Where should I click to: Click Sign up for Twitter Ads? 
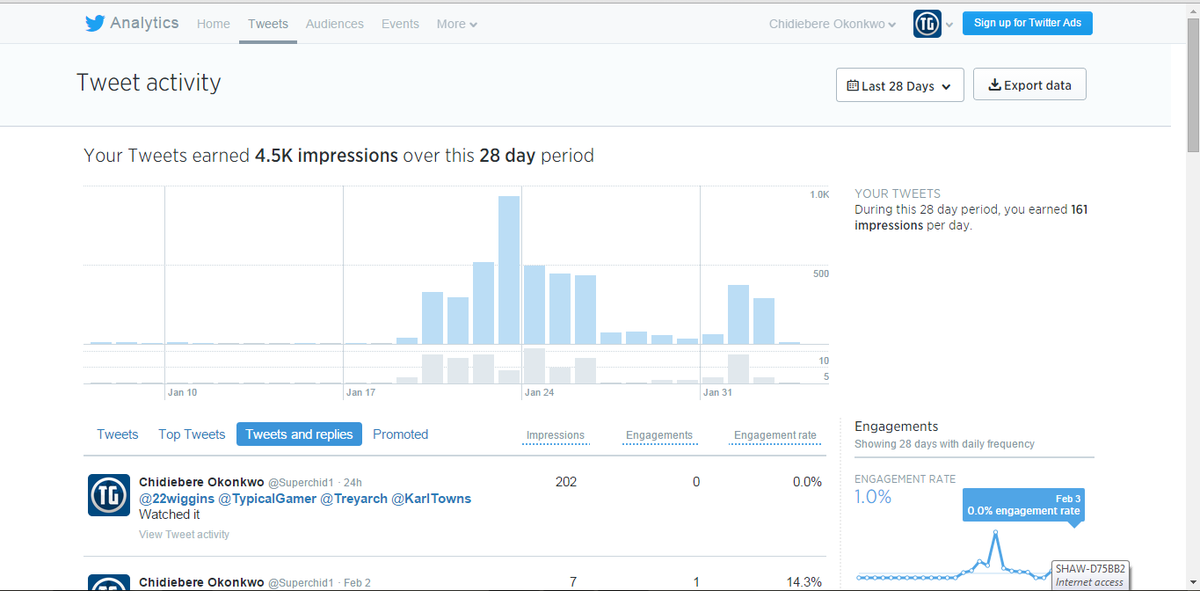pyautogui.click(x=1027, y=23)
